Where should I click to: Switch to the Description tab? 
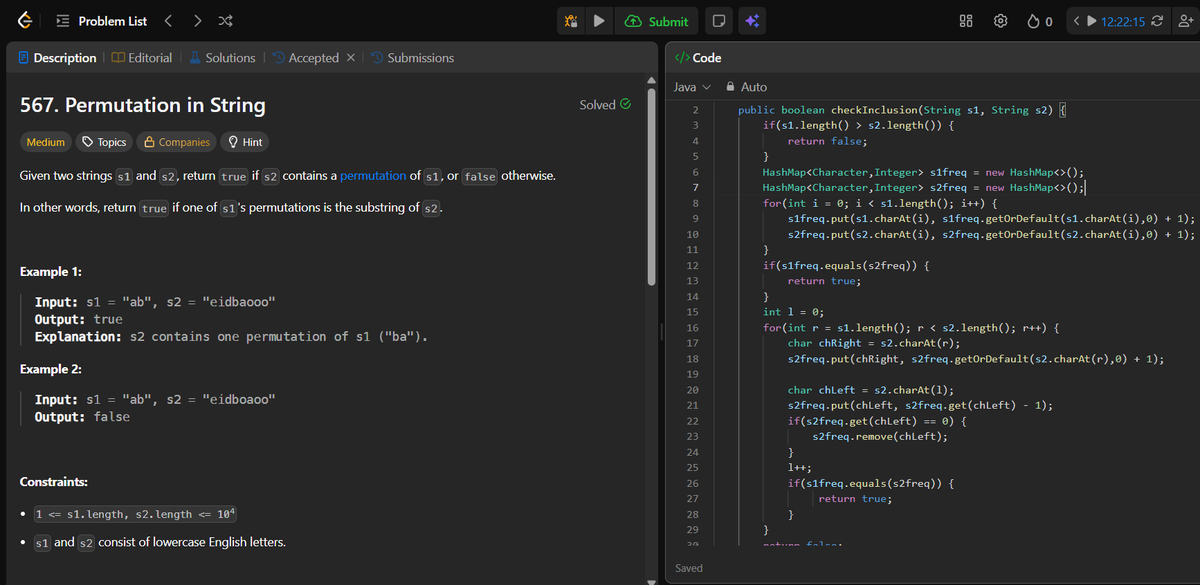tap(56, 58)
